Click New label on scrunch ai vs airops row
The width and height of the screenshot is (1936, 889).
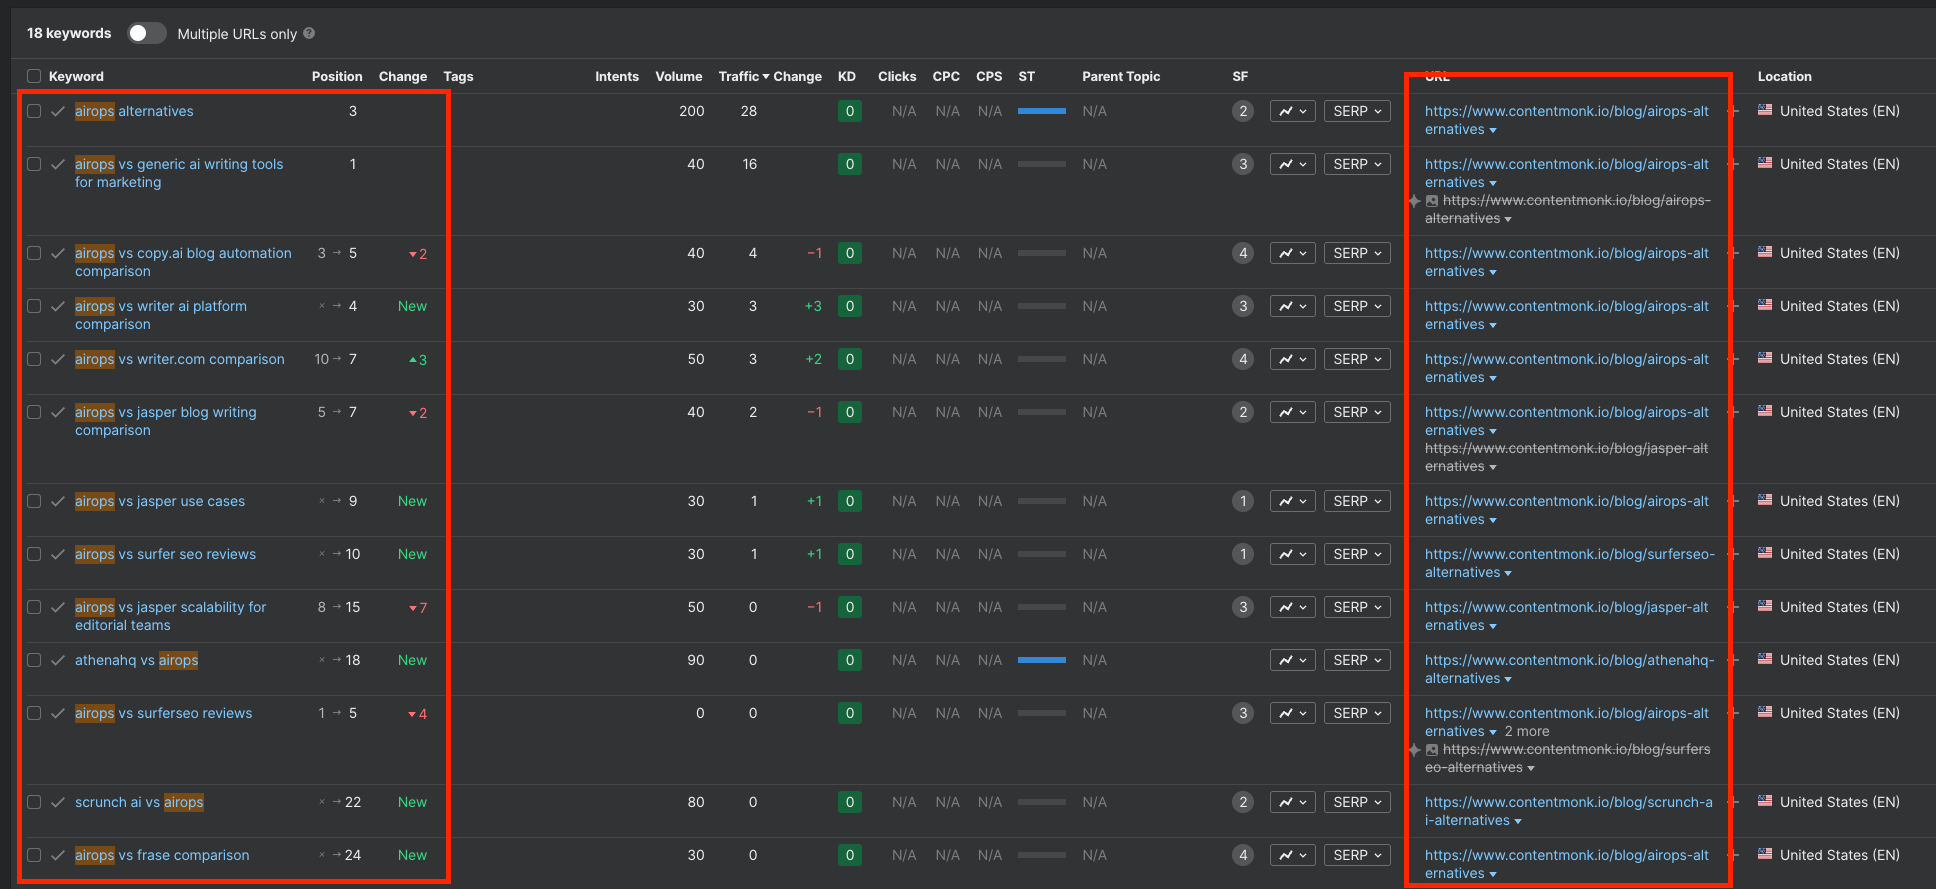pyautogui.click(x=412, y=802)
